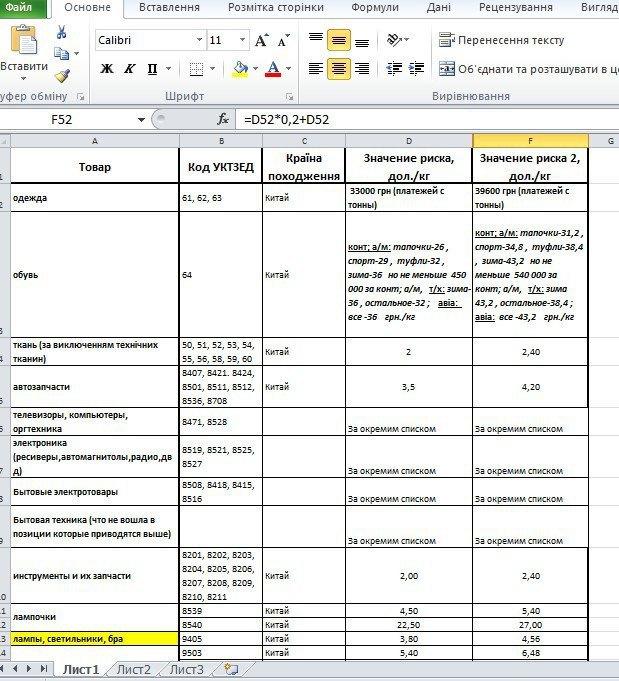The height and width of the screenshot is (681, 619).
Task: Click the Cut scissors icon
Action: pyautogui.click(x=62, y=32)
